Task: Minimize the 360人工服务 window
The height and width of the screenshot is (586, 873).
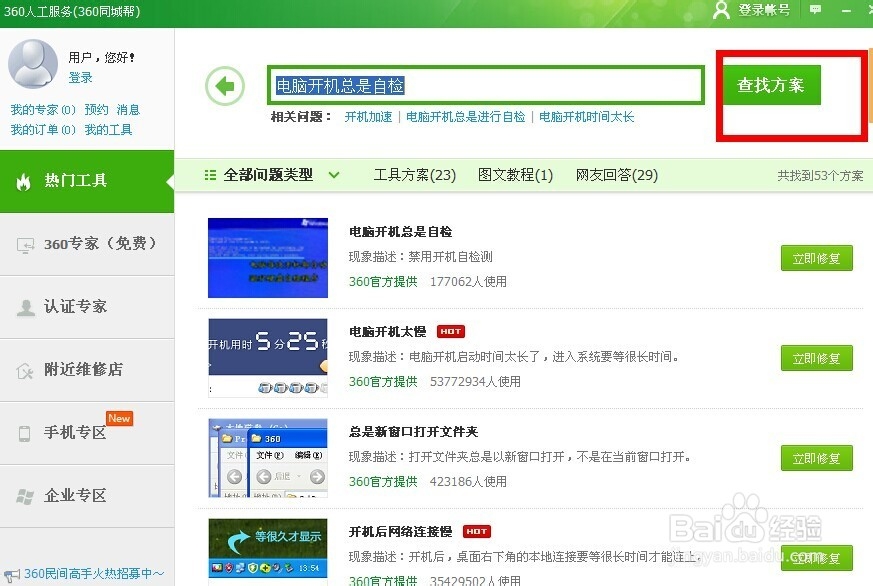Action: (x=846, y=10)
